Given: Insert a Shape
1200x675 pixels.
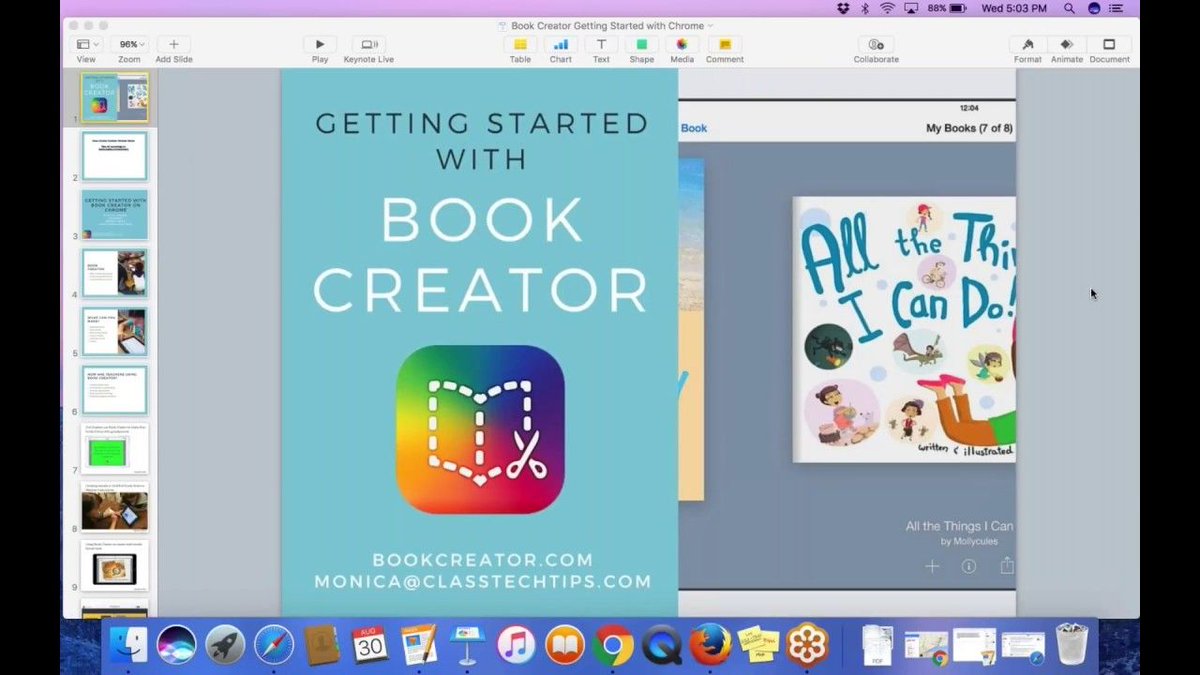Looking at the screenshot, I should [x=642, y=44].
